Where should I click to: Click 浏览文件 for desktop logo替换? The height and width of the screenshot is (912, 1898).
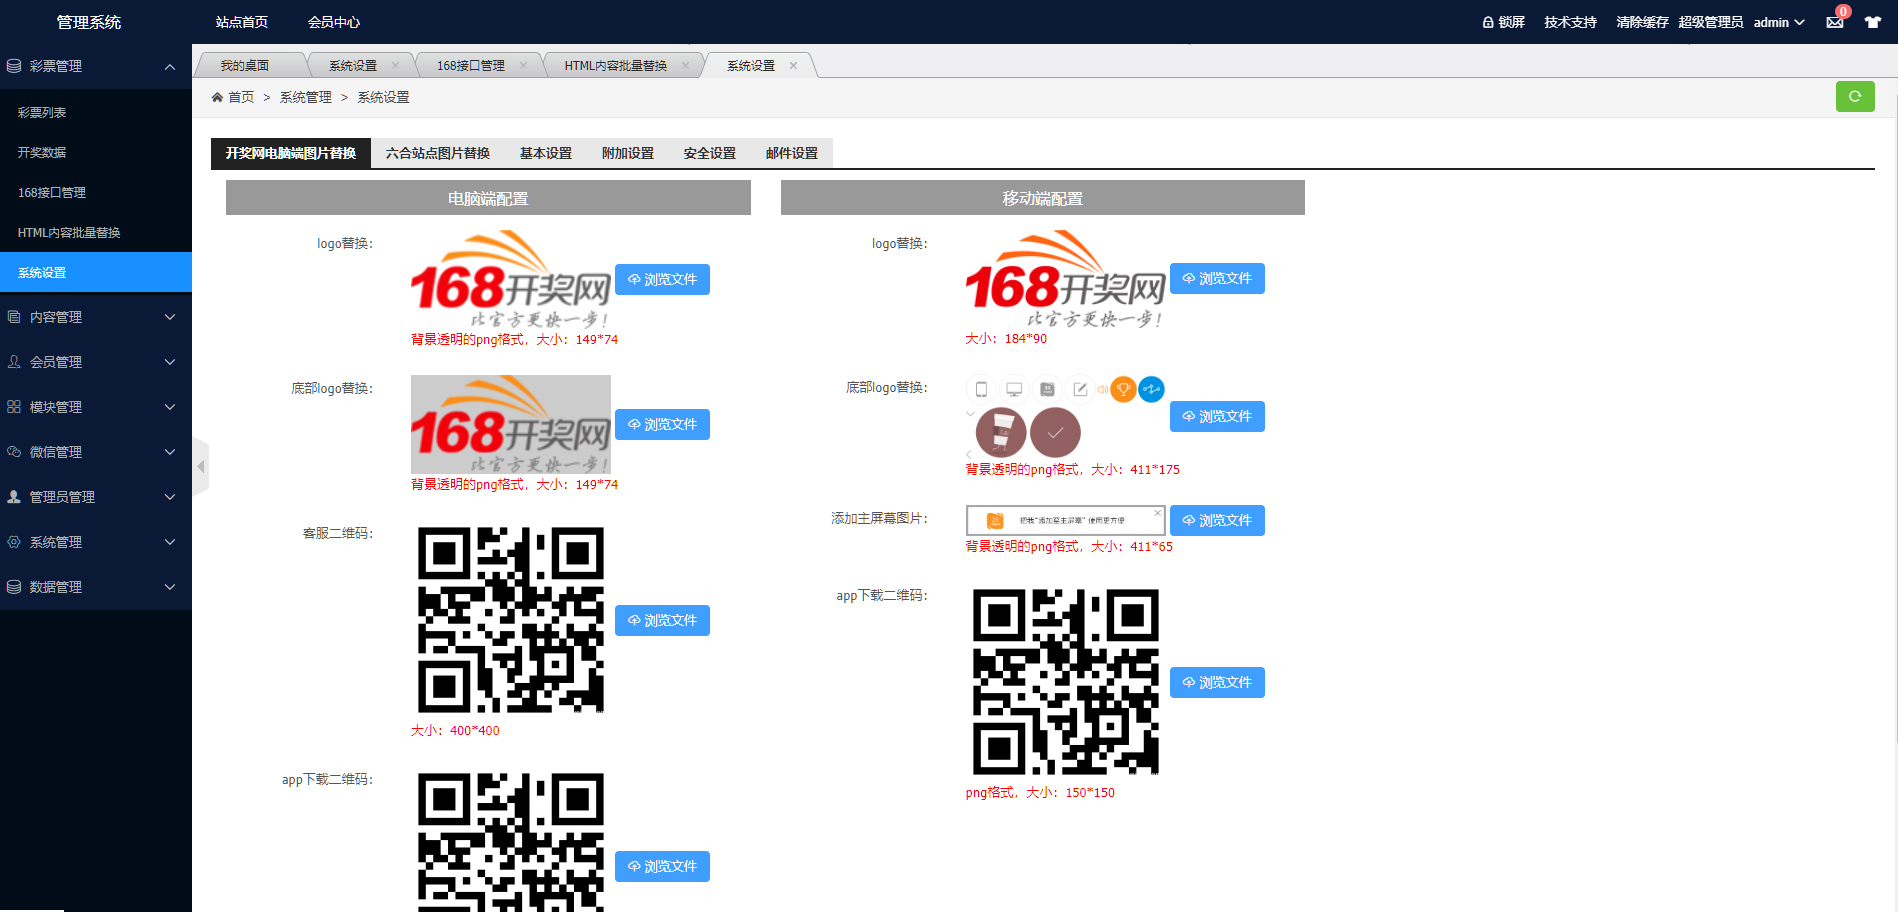662,280
